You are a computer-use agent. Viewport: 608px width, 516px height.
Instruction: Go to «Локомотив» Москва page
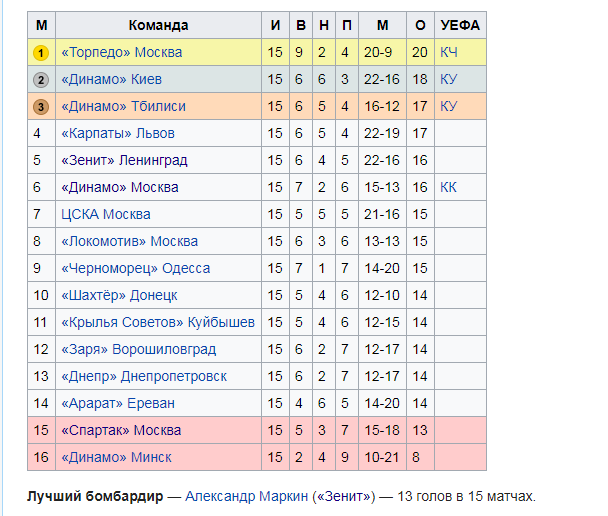[129, 241]
